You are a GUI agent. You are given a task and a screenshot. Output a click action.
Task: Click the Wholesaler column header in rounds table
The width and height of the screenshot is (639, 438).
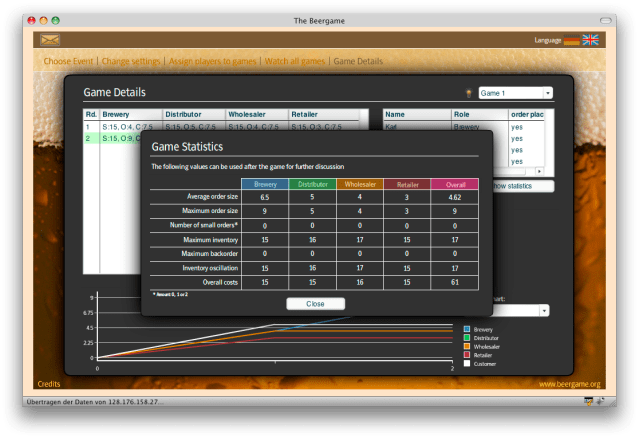(257, 114)
